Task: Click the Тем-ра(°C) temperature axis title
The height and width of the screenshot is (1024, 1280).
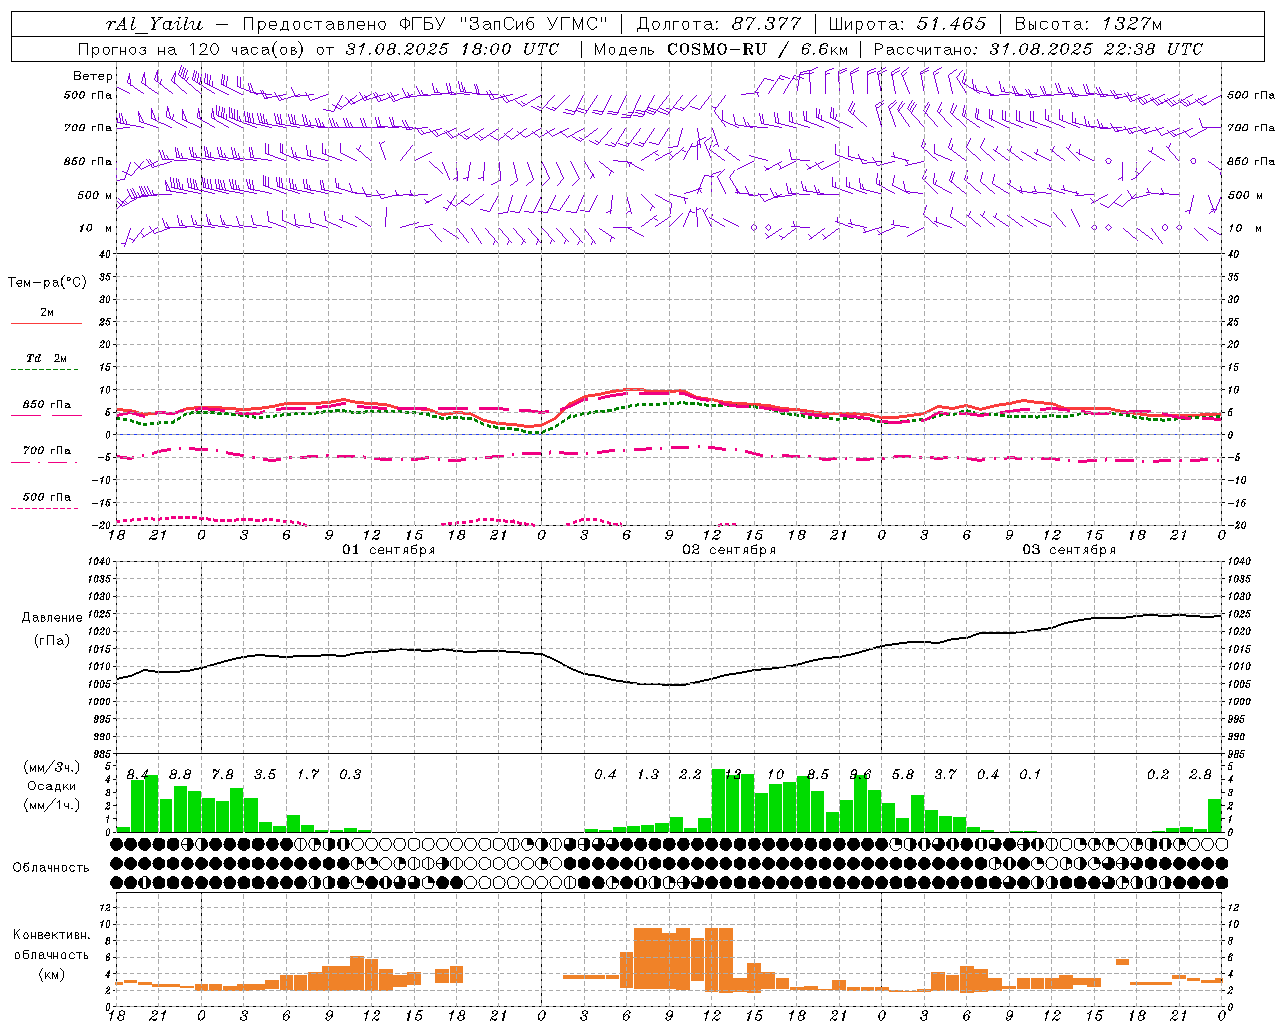Action: (x=47, y=283)
